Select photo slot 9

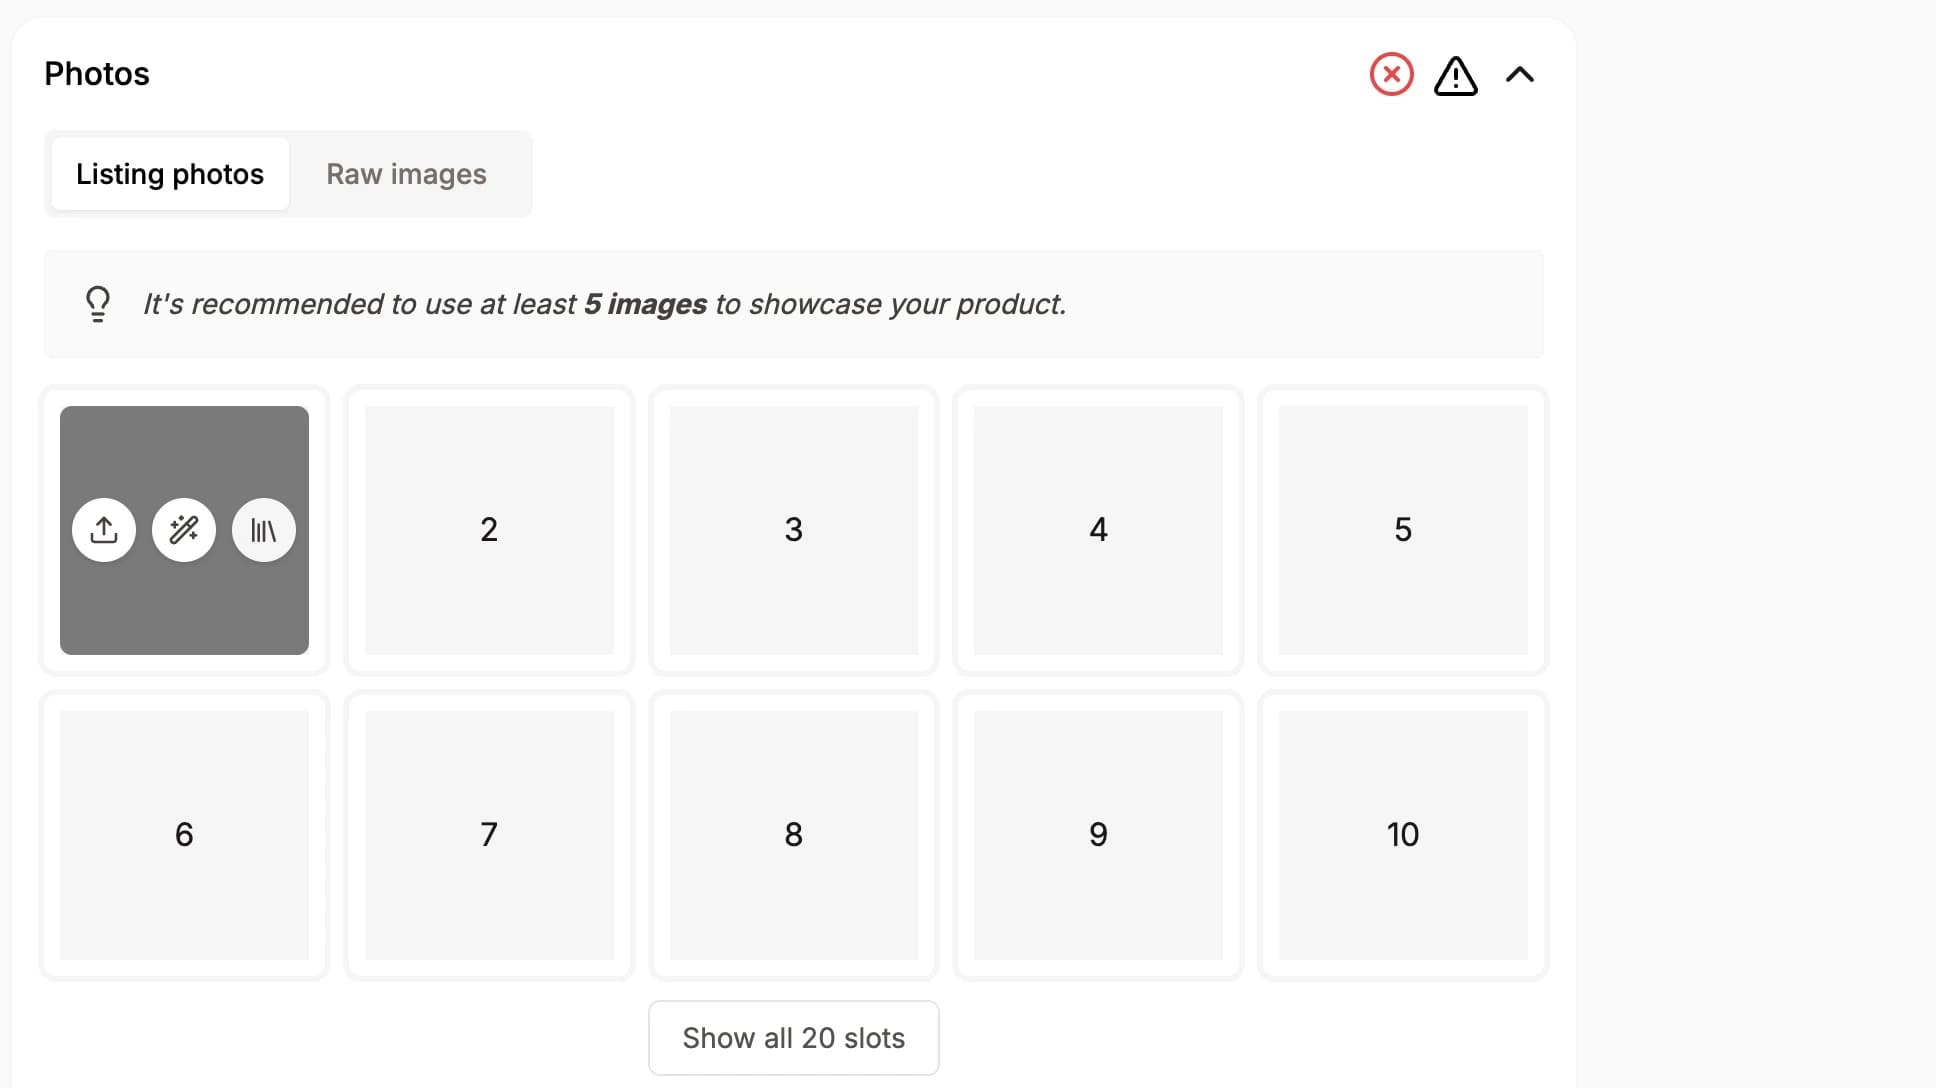(1098, 835)
